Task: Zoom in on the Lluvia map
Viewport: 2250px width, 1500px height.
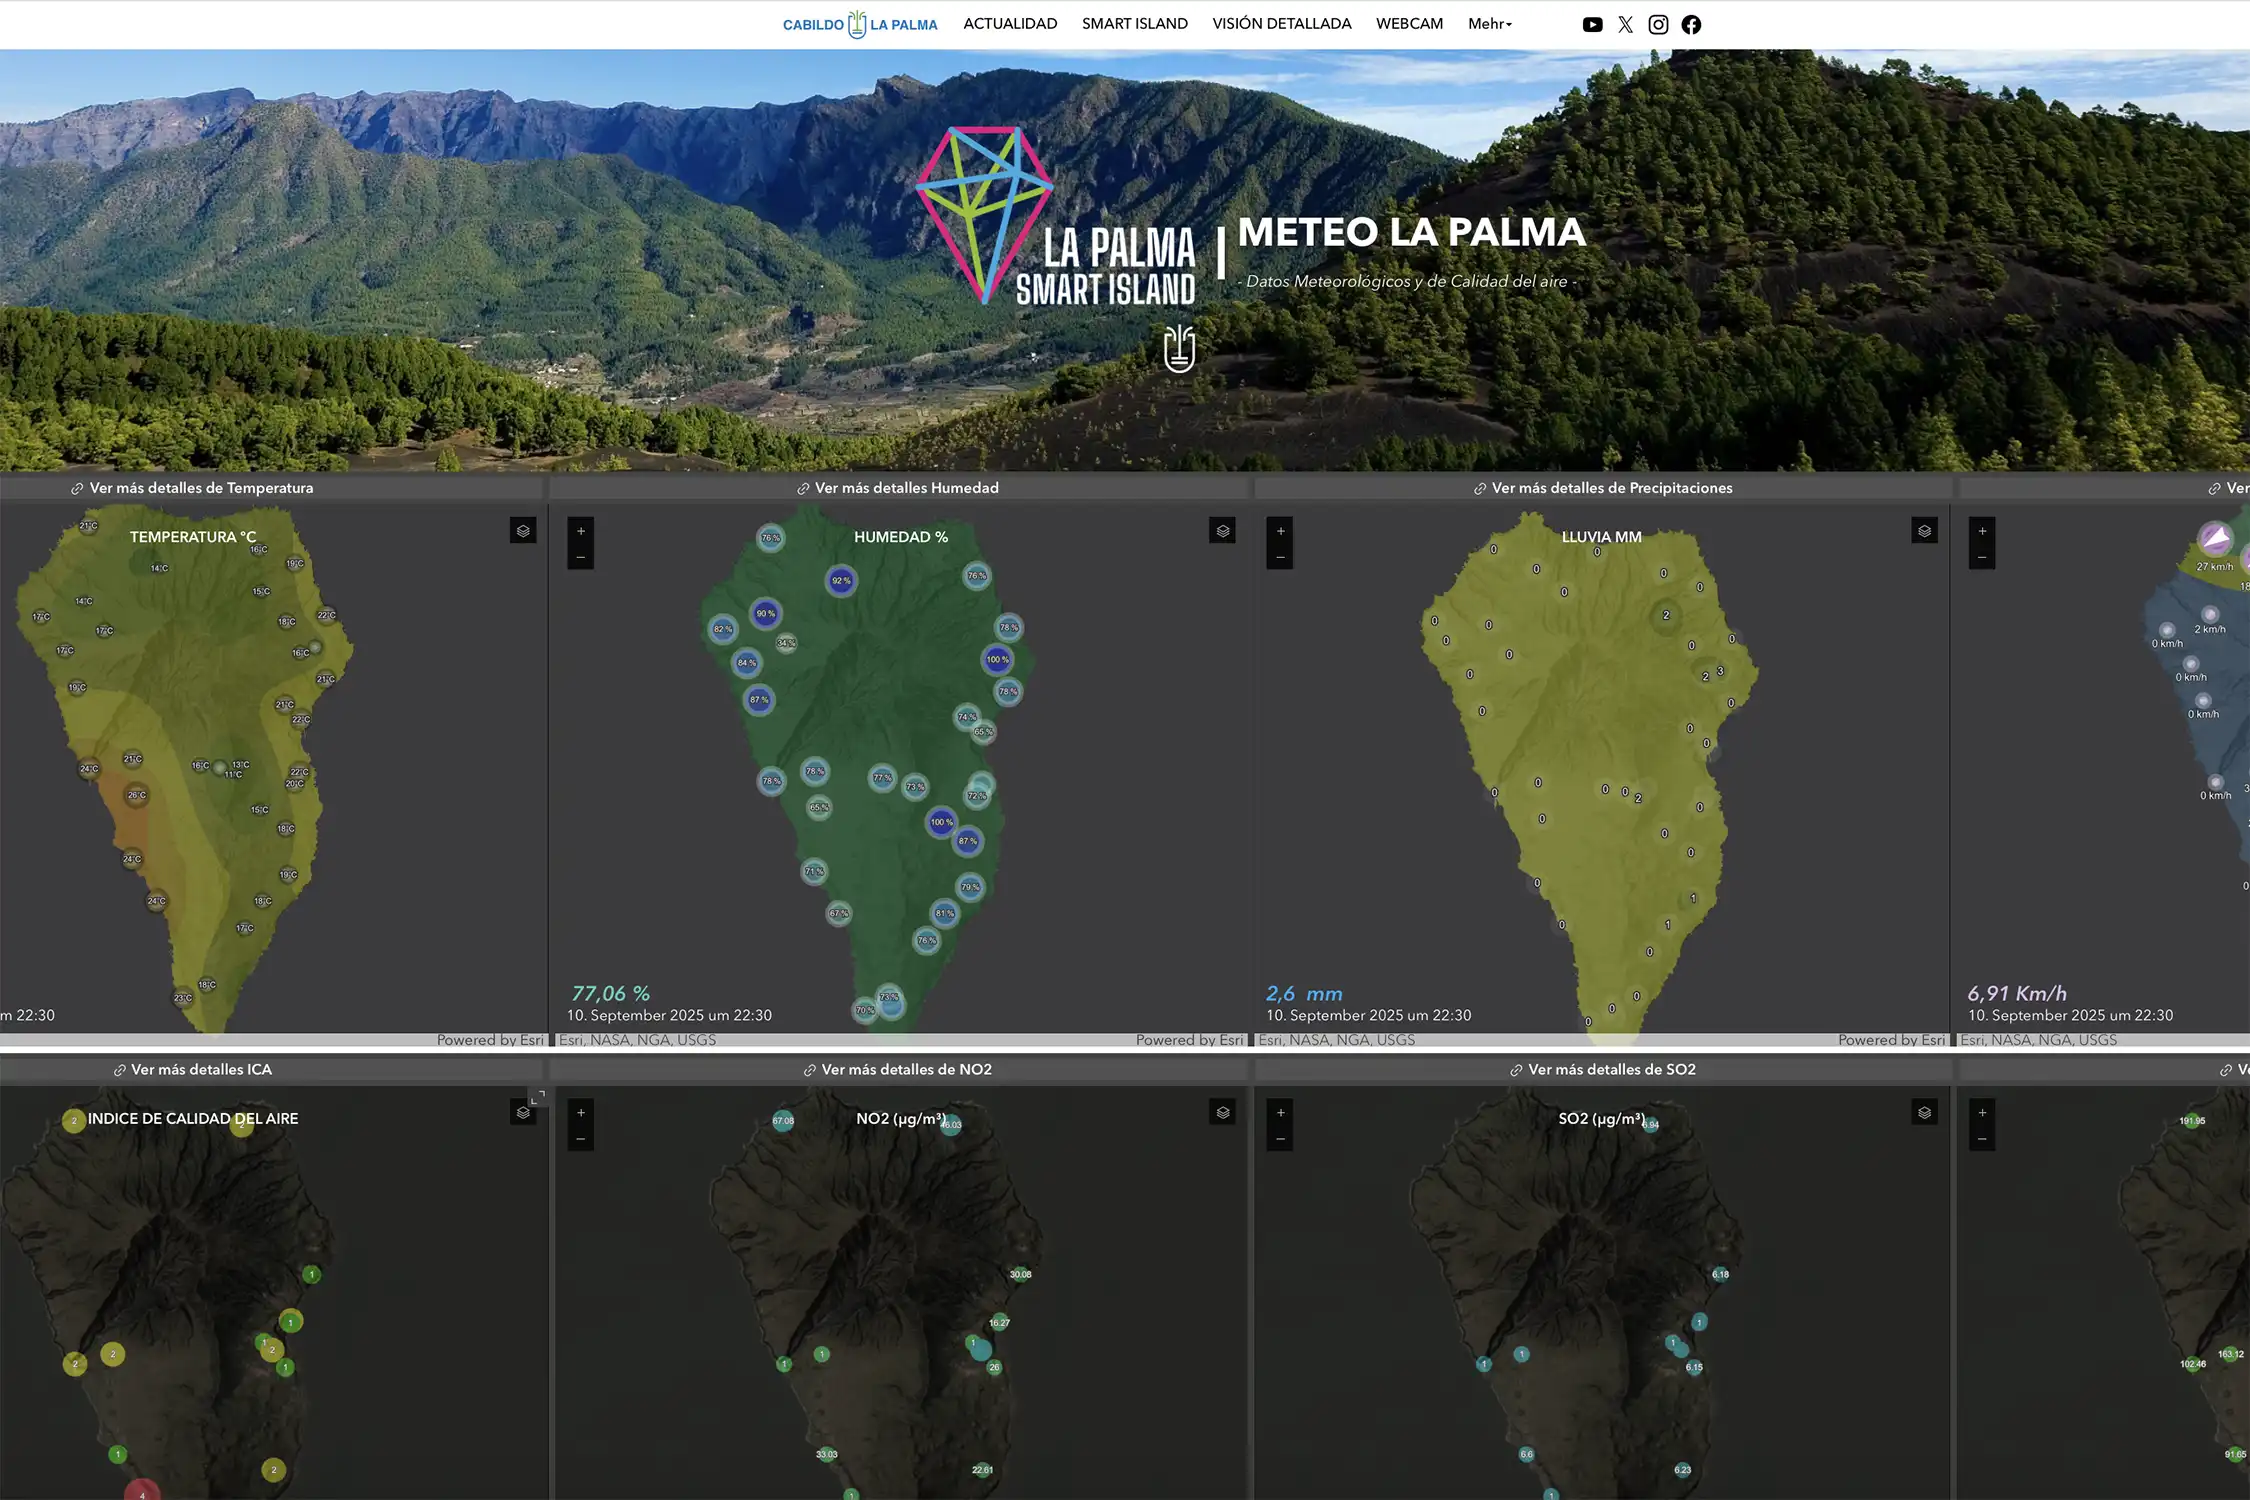Action: pos(1280,531)
